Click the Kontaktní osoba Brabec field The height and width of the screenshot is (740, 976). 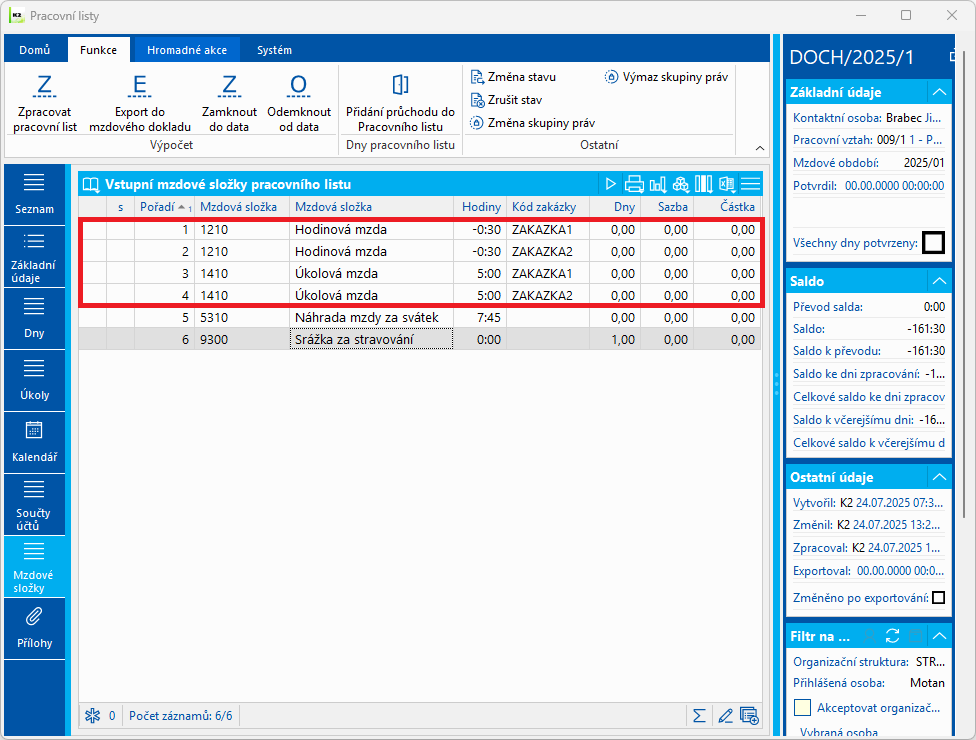click(x=867, y=118)
